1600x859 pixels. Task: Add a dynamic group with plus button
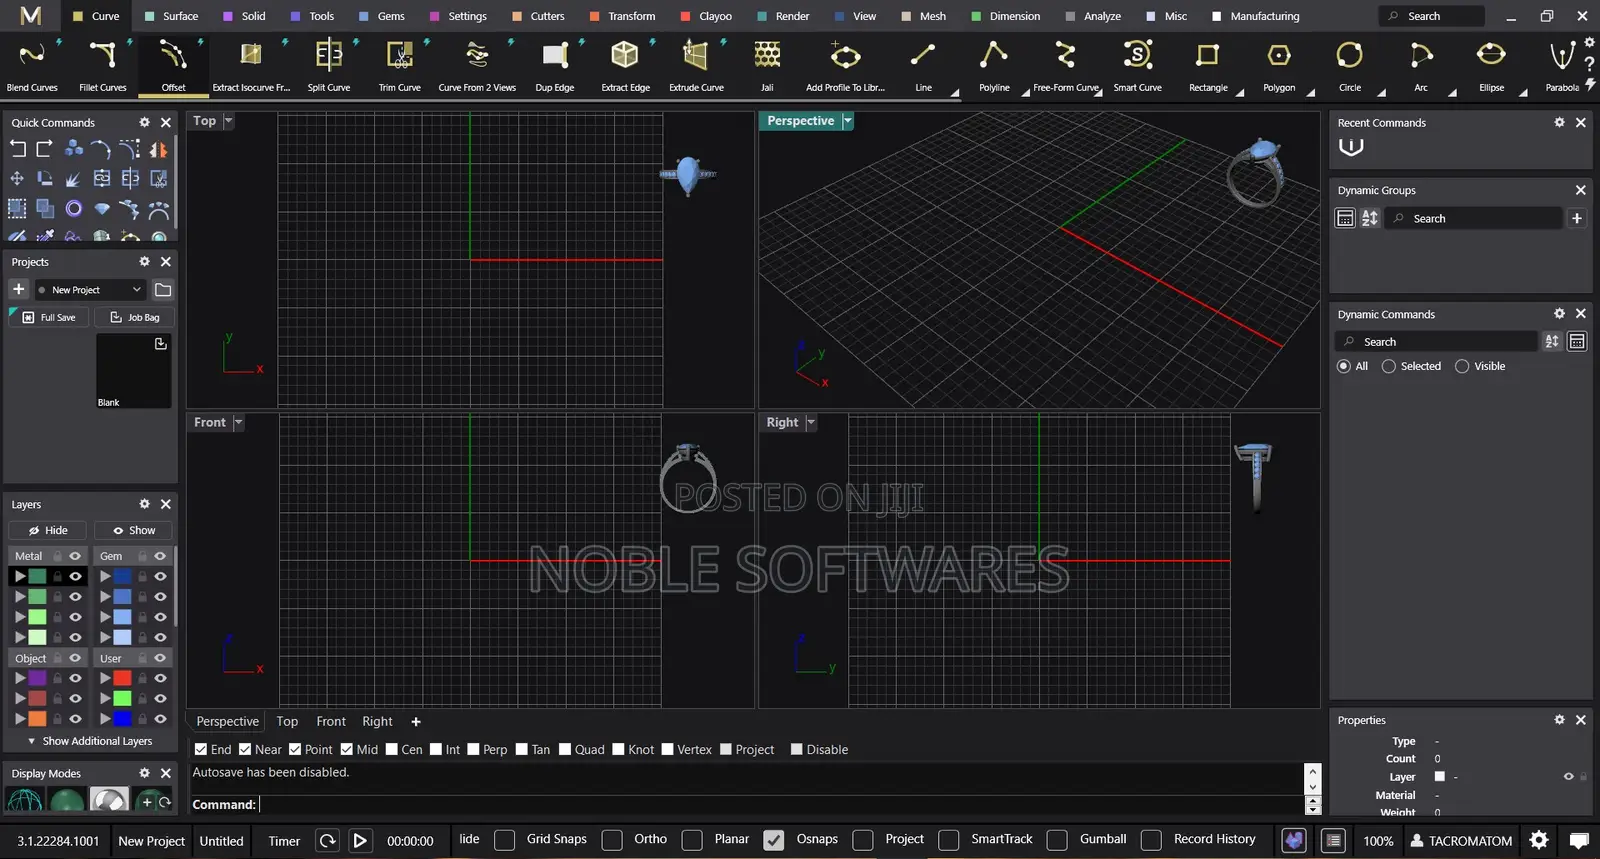click(1577, 218)
